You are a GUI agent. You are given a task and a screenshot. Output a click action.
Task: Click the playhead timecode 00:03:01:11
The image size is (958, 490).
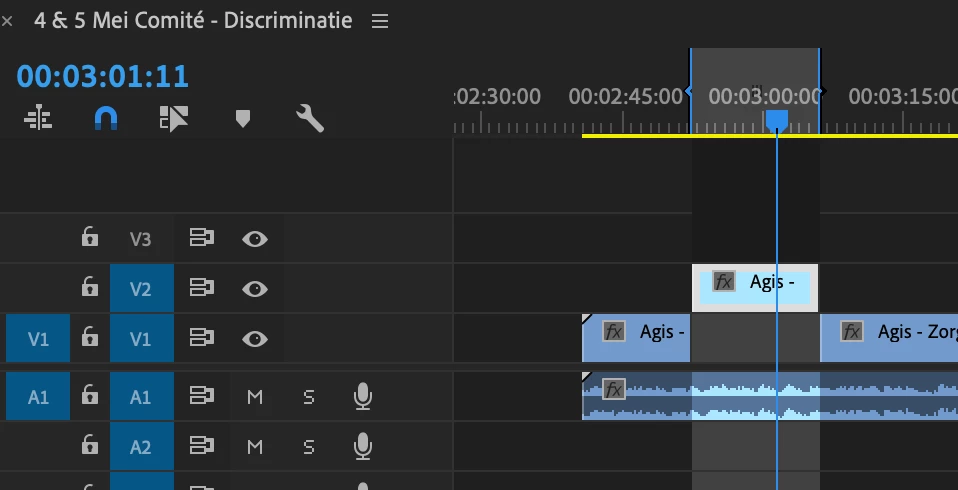pyautogui.click(x=103, y=76)
